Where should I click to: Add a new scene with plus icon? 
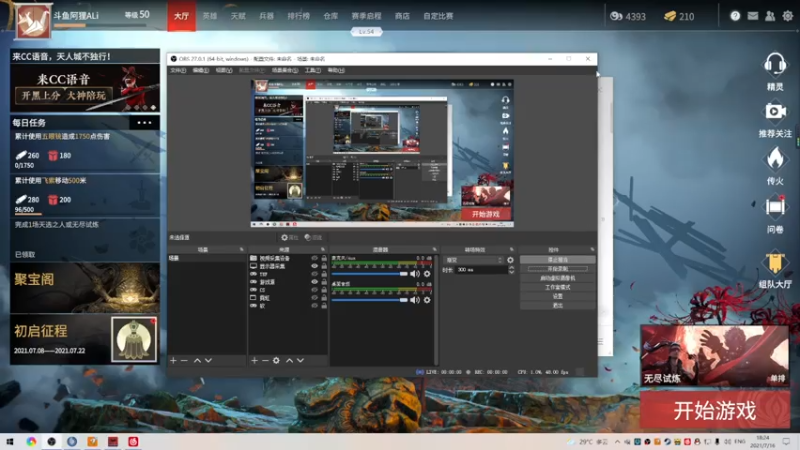[x=173, y=360]
